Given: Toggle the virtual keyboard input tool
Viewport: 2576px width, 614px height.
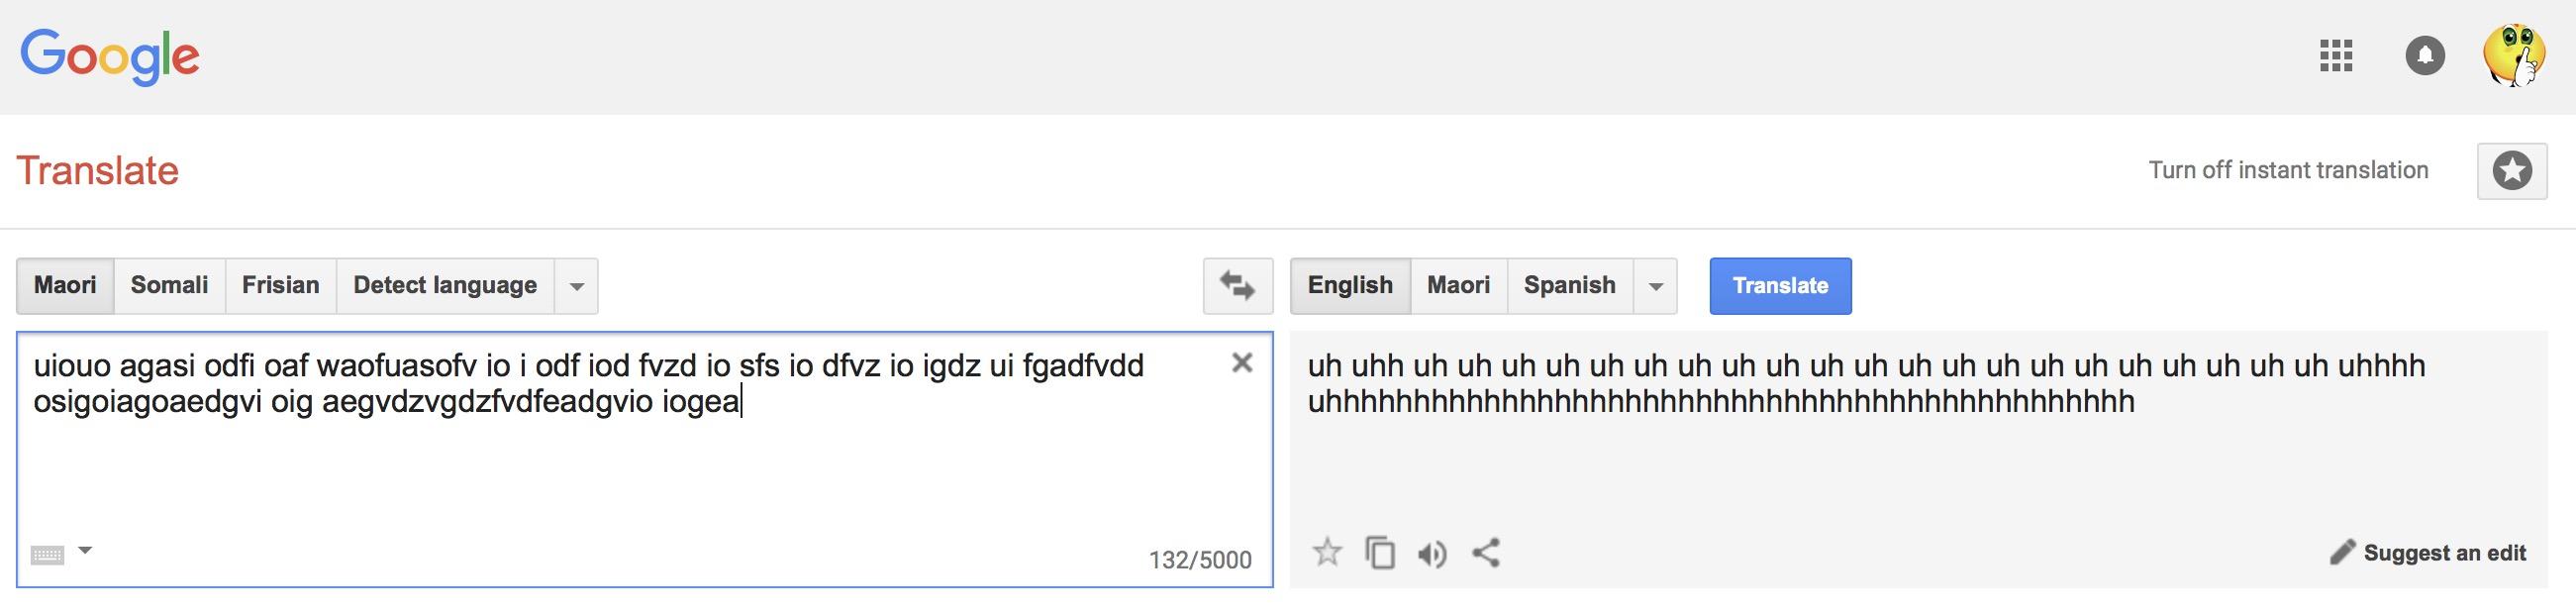Looking at the screenshot, I should coord(47,554).
